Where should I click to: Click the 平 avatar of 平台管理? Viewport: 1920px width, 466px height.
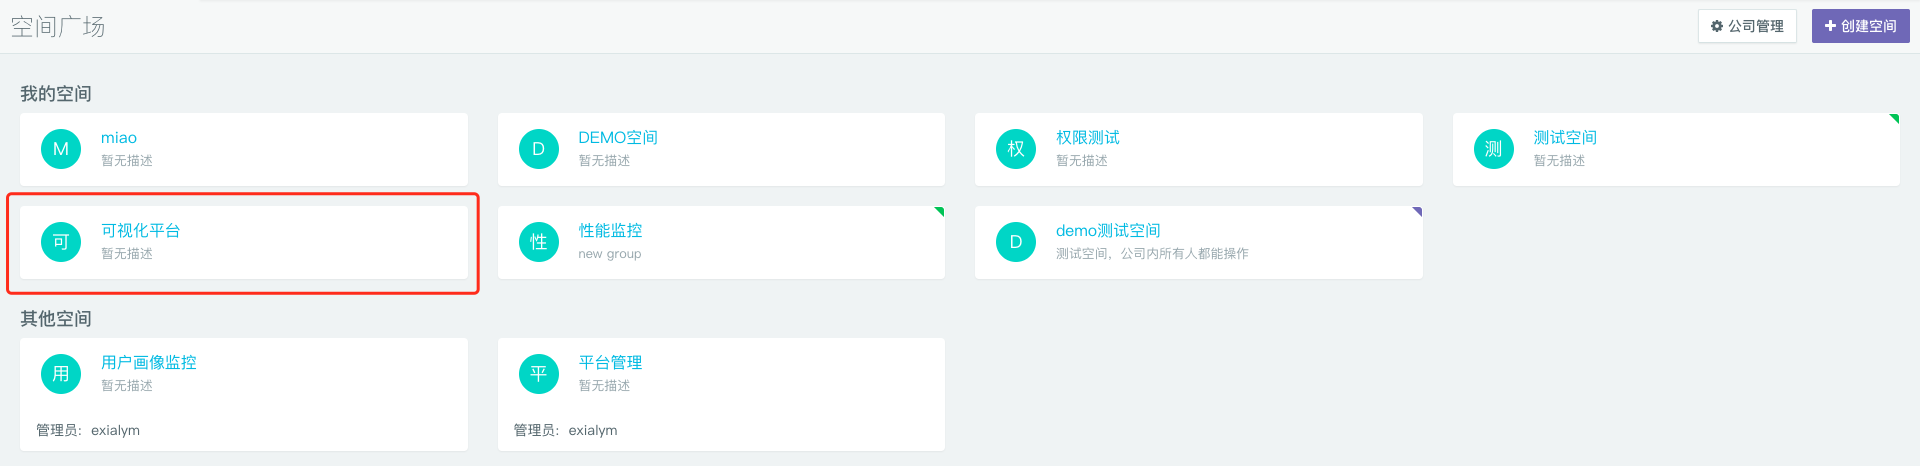(538, 374)
